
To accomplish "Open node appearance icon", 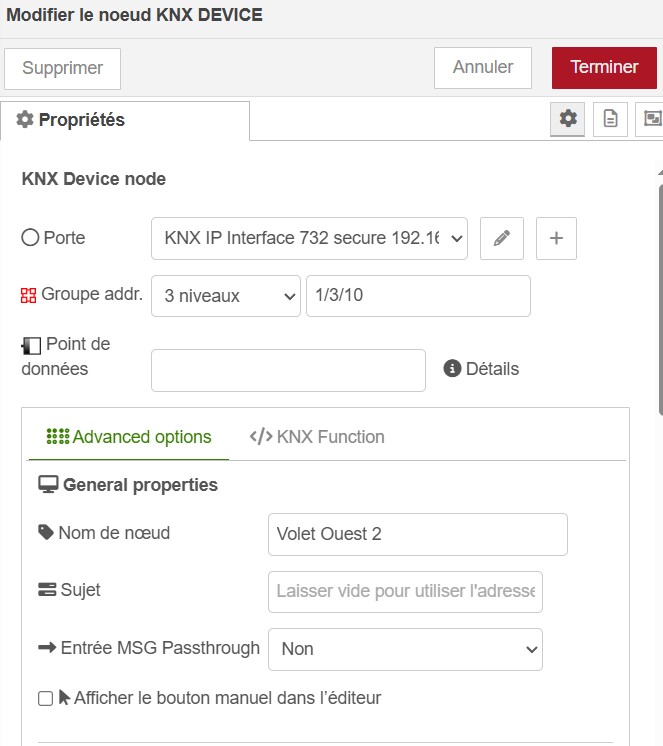I will click(651, 118).
